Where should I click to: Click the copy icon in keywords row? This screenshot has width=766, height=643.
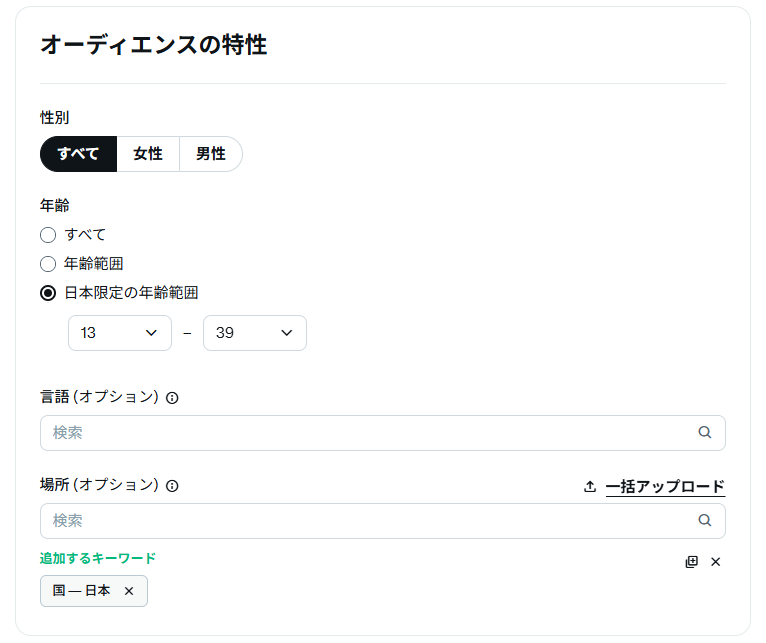692,562
